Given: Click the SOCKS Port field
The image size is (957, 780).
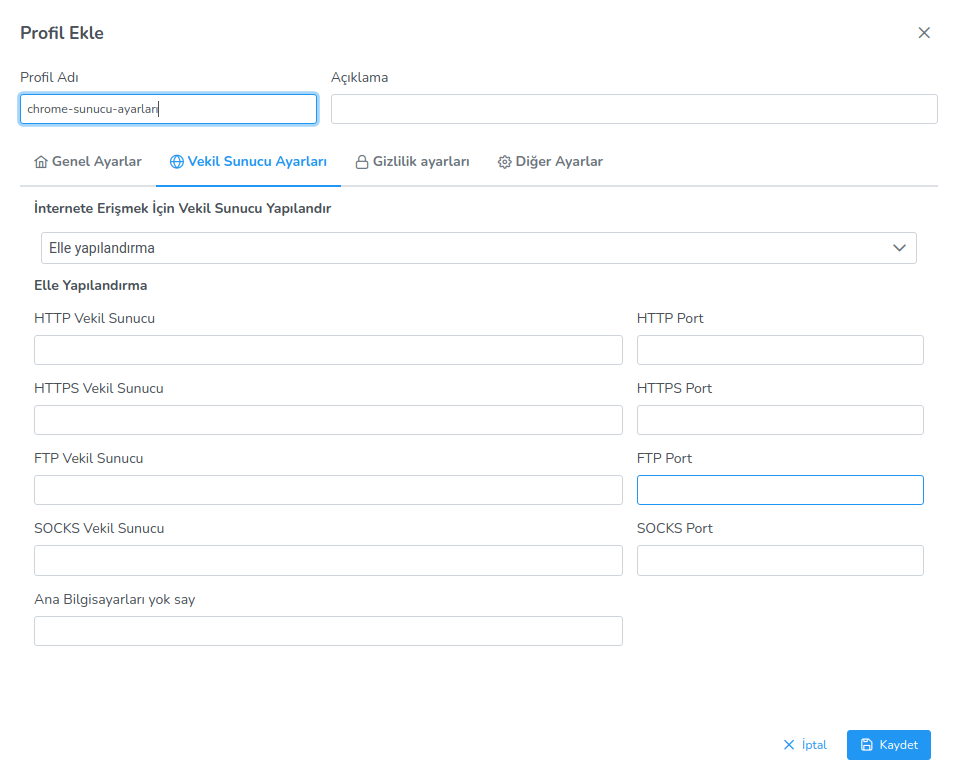Looking at the screenshot, I should coord(780,560).
